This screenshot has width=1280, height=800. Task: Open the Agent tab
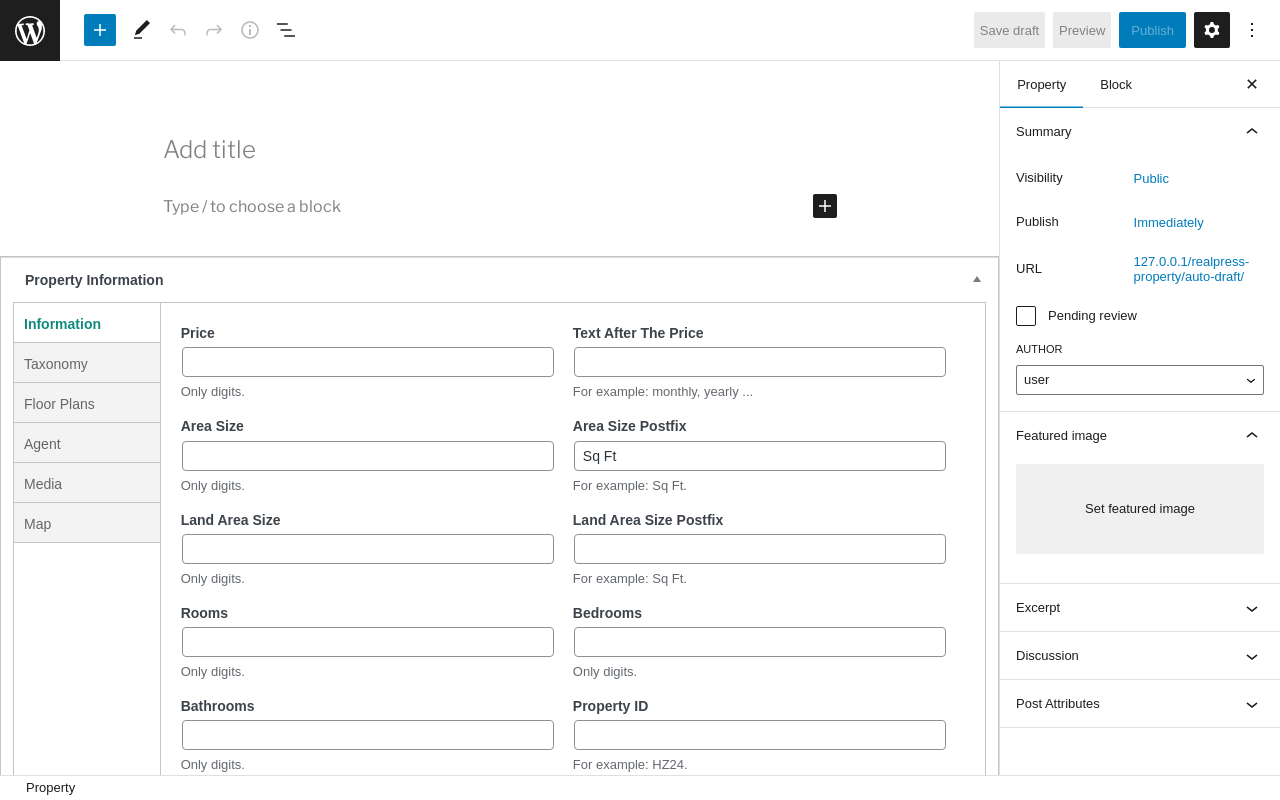pos(87,444)
